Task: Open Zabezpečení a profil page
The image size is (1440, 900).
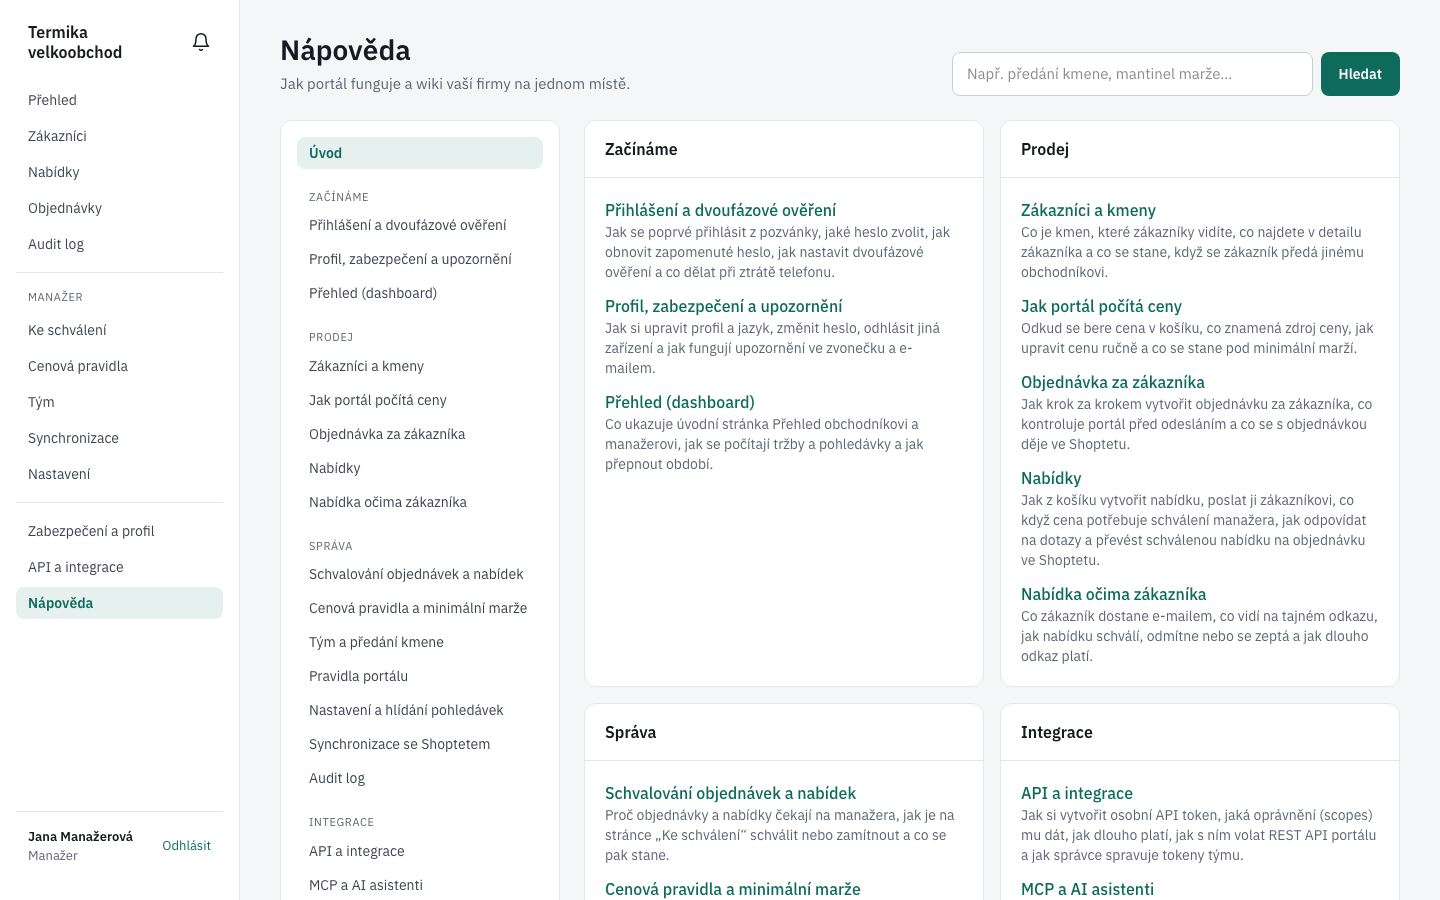Action: [x=119, y=531]
